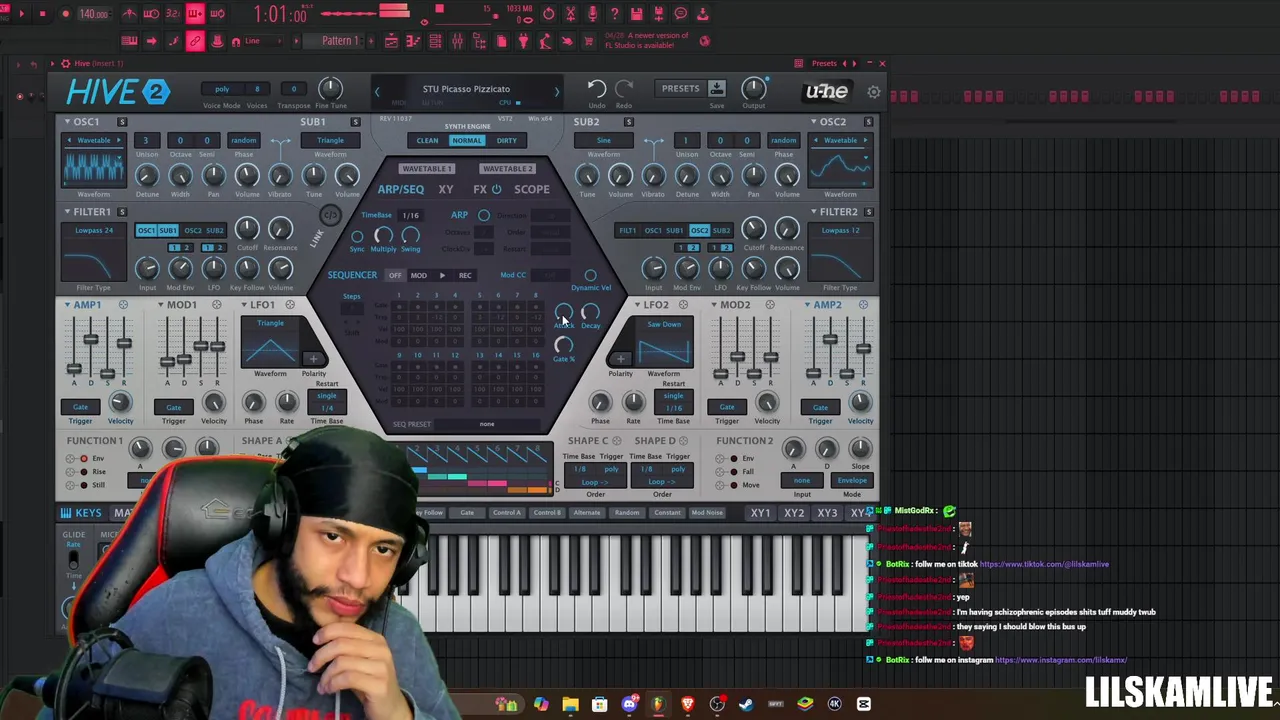The height and width of the screenshot is (720, 1280).
Task: Open OSC1 Wavetable waveform selector
Action: click(x=94, y=140)
